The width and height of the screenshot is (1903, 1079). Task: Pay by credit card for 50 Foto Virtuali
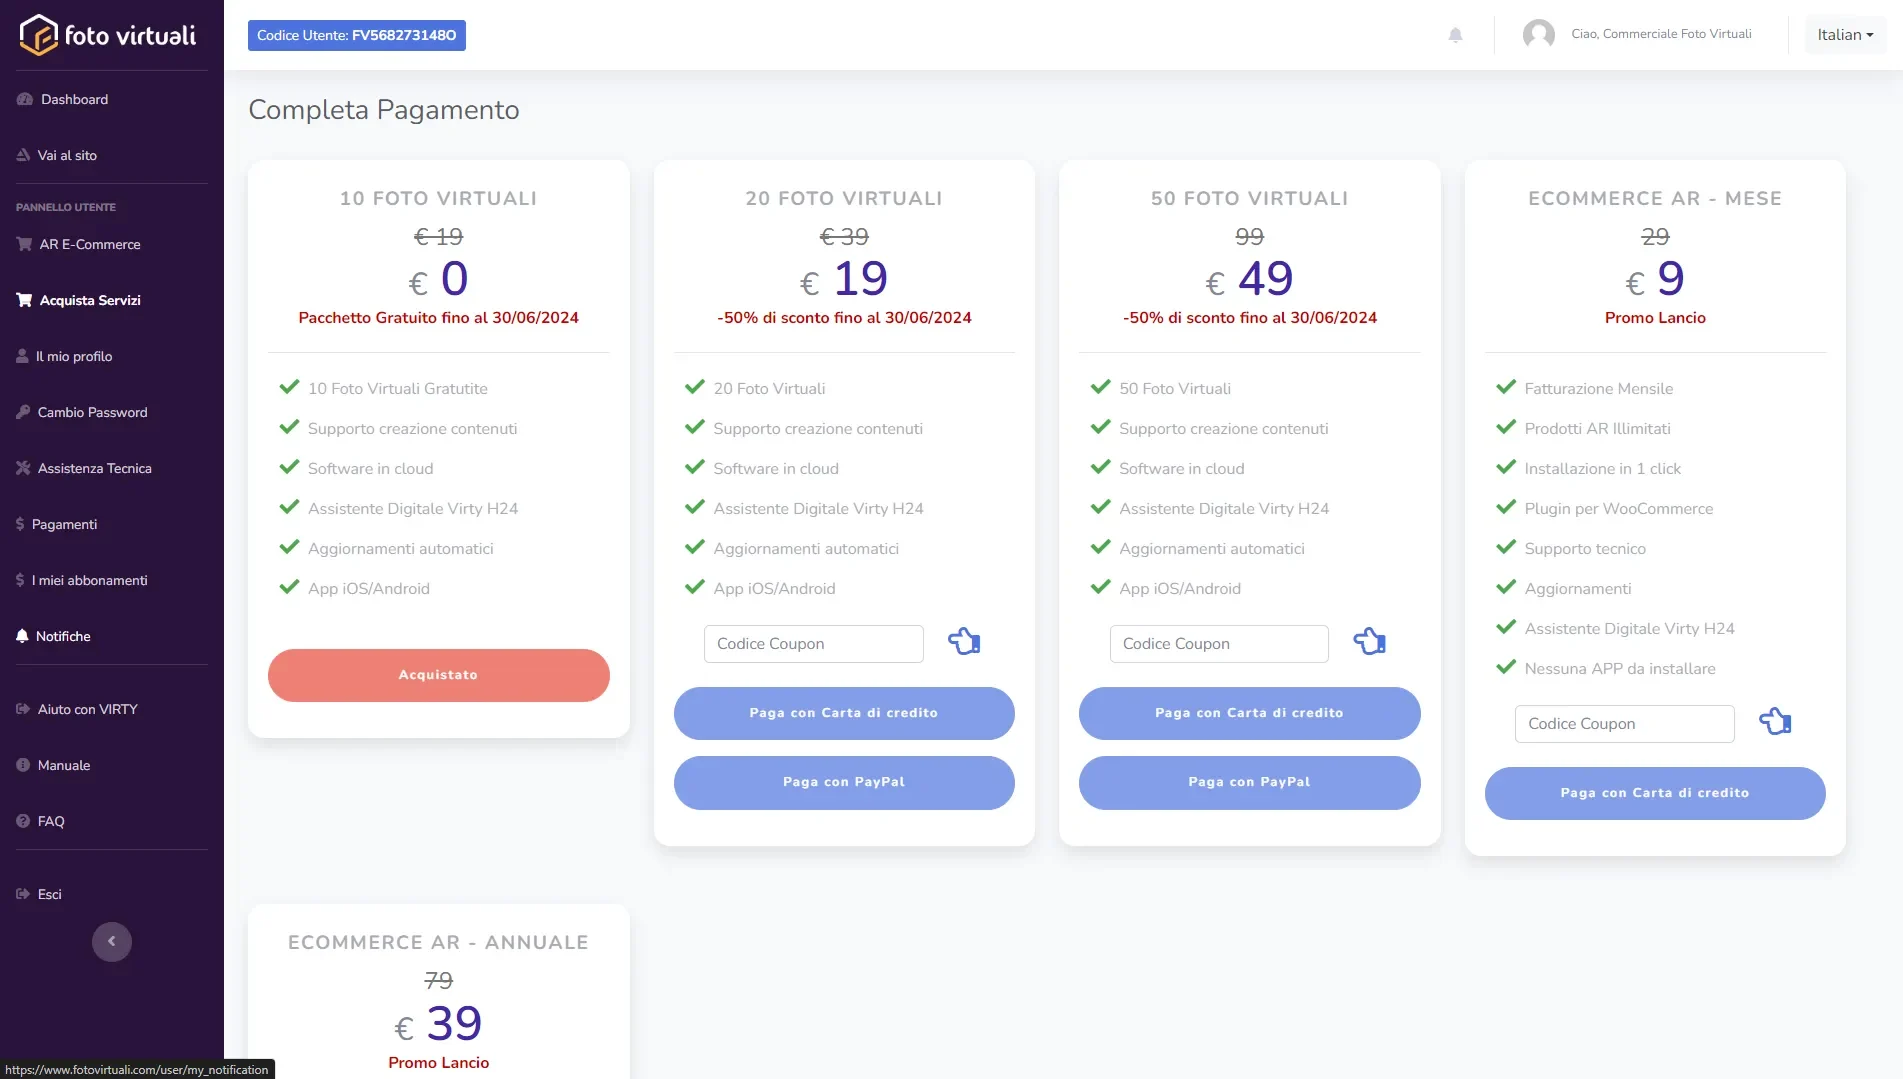point(1249,713)
